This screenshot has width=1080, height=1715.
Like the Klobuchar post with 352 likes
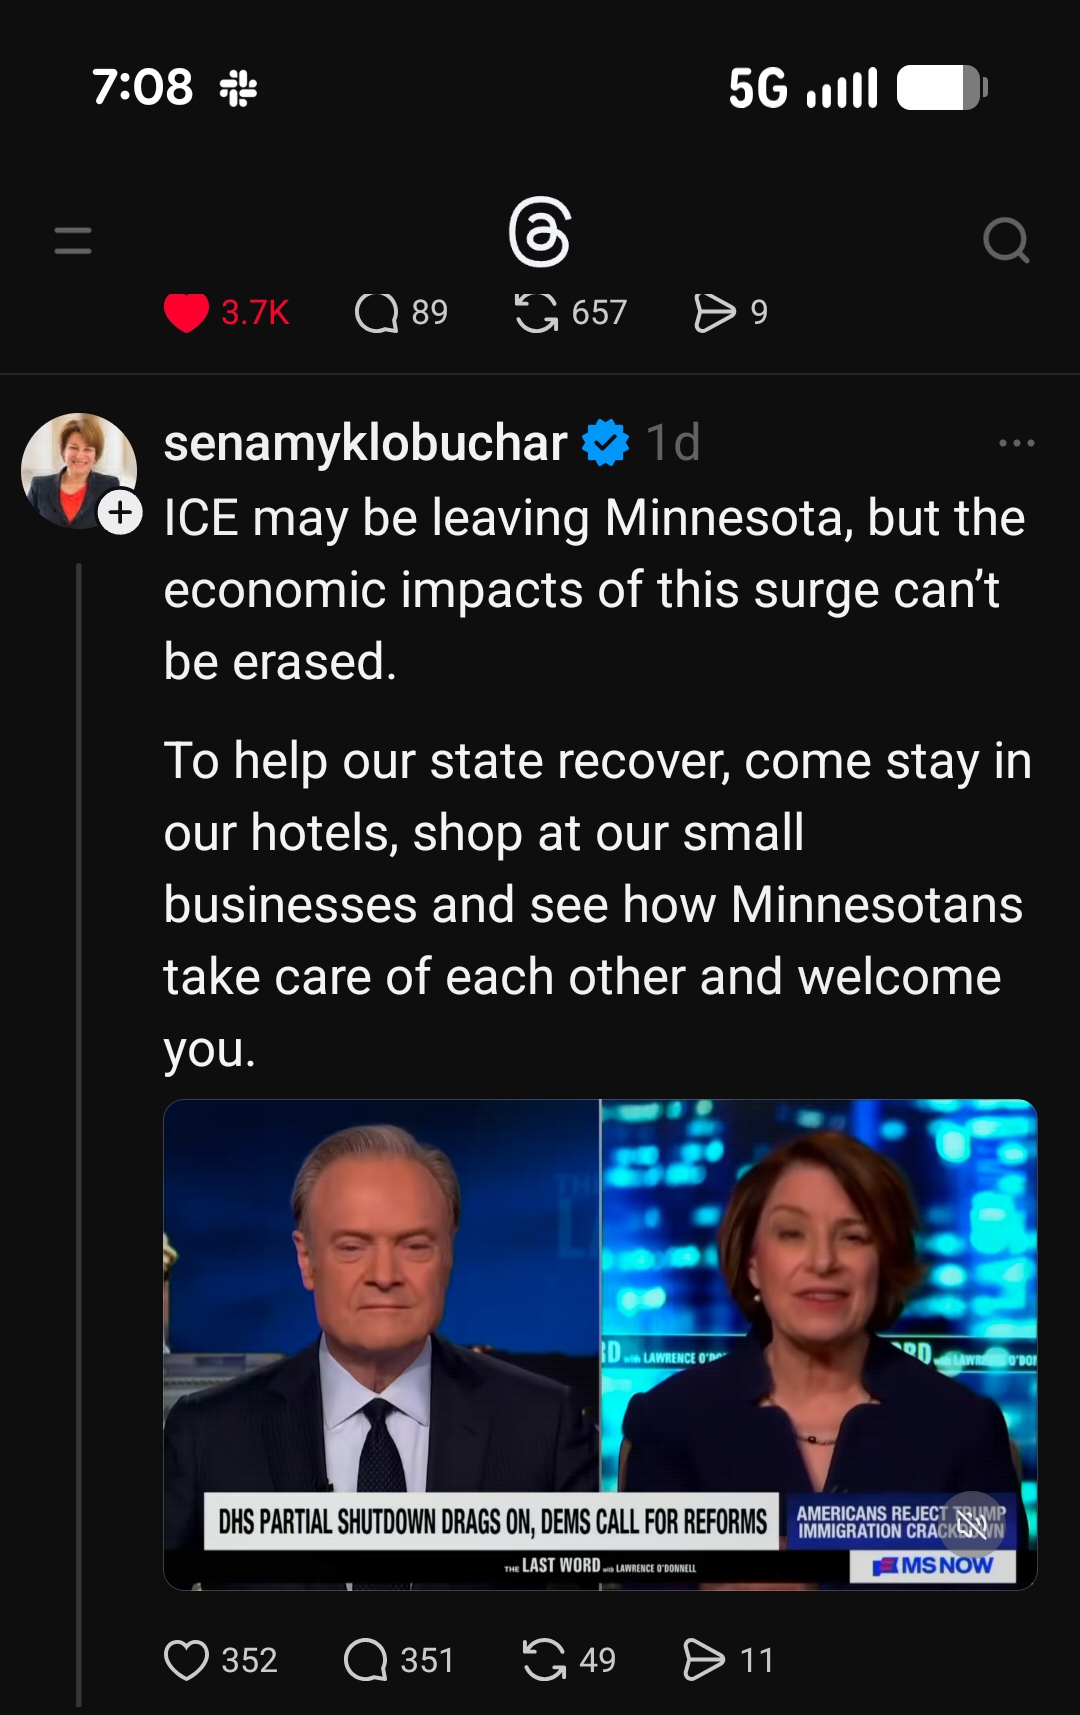pos(187,1660)
